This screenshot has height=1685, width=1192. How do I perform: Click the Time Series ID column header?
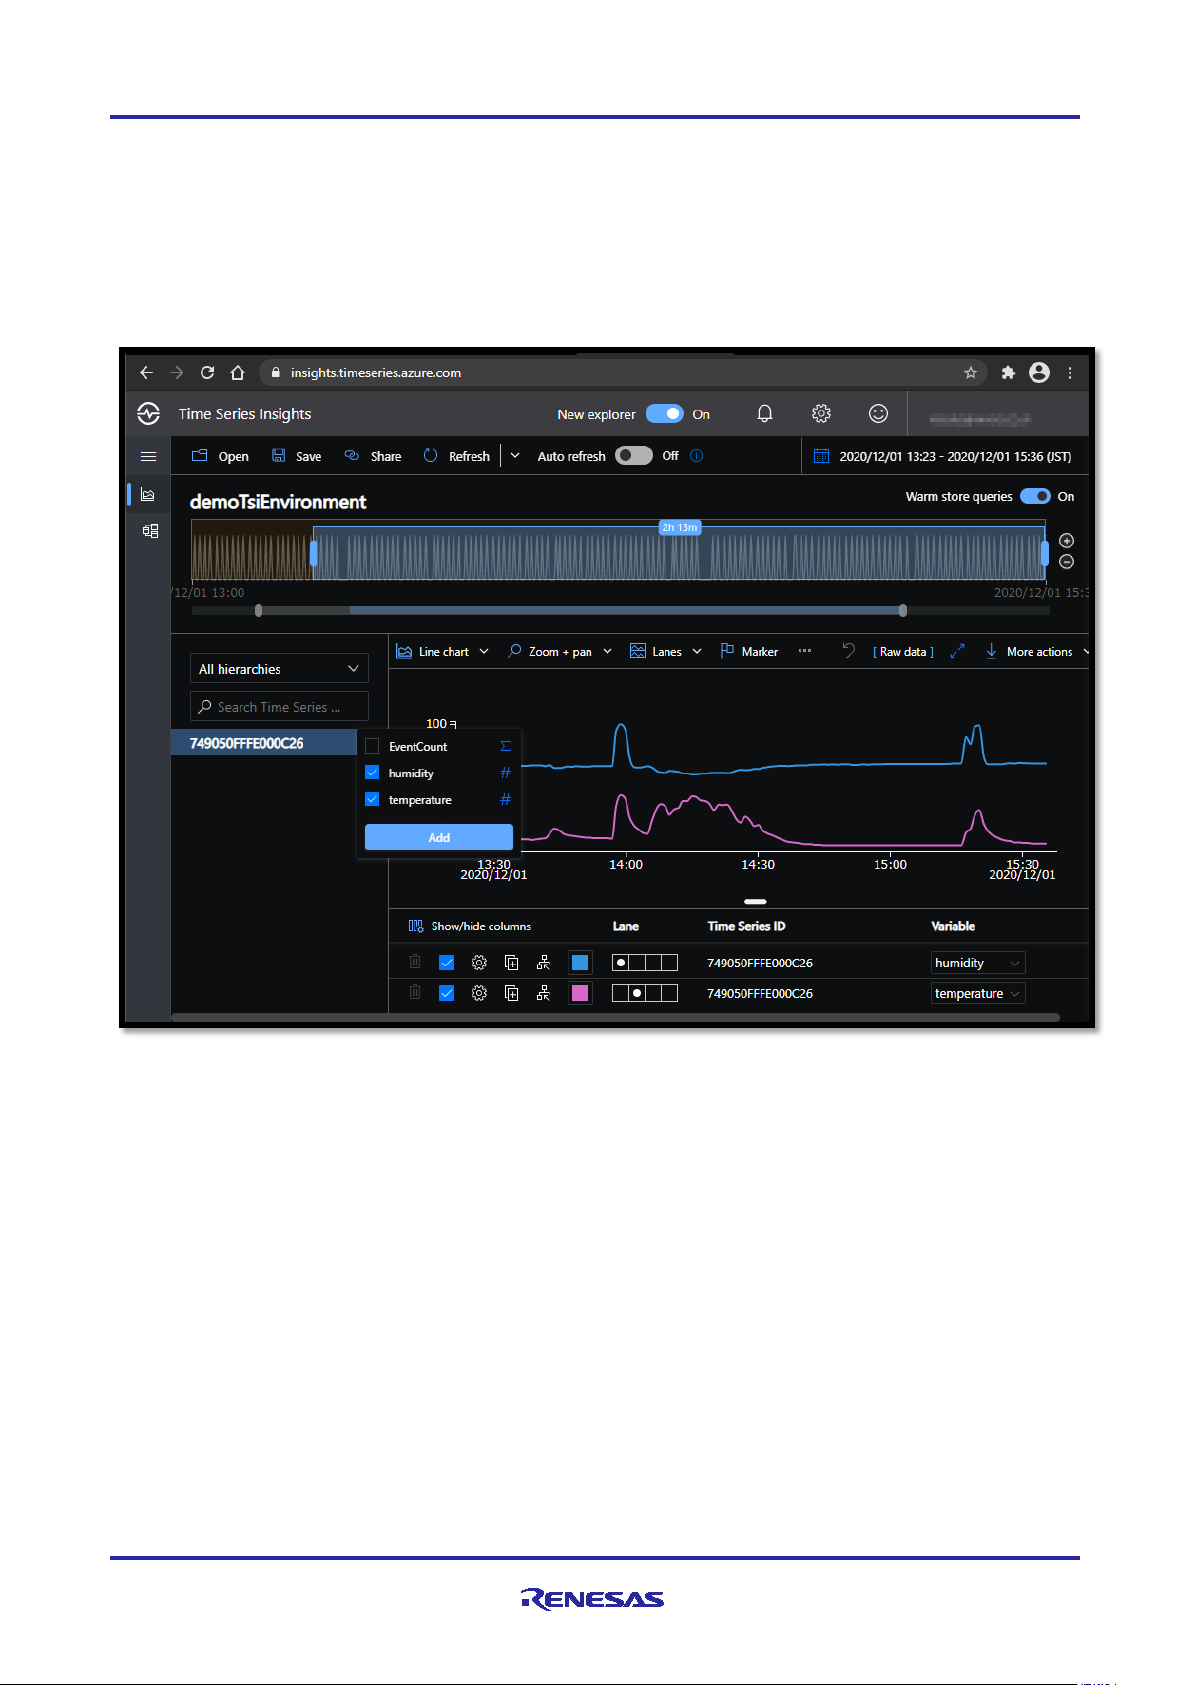coord(746,926)
